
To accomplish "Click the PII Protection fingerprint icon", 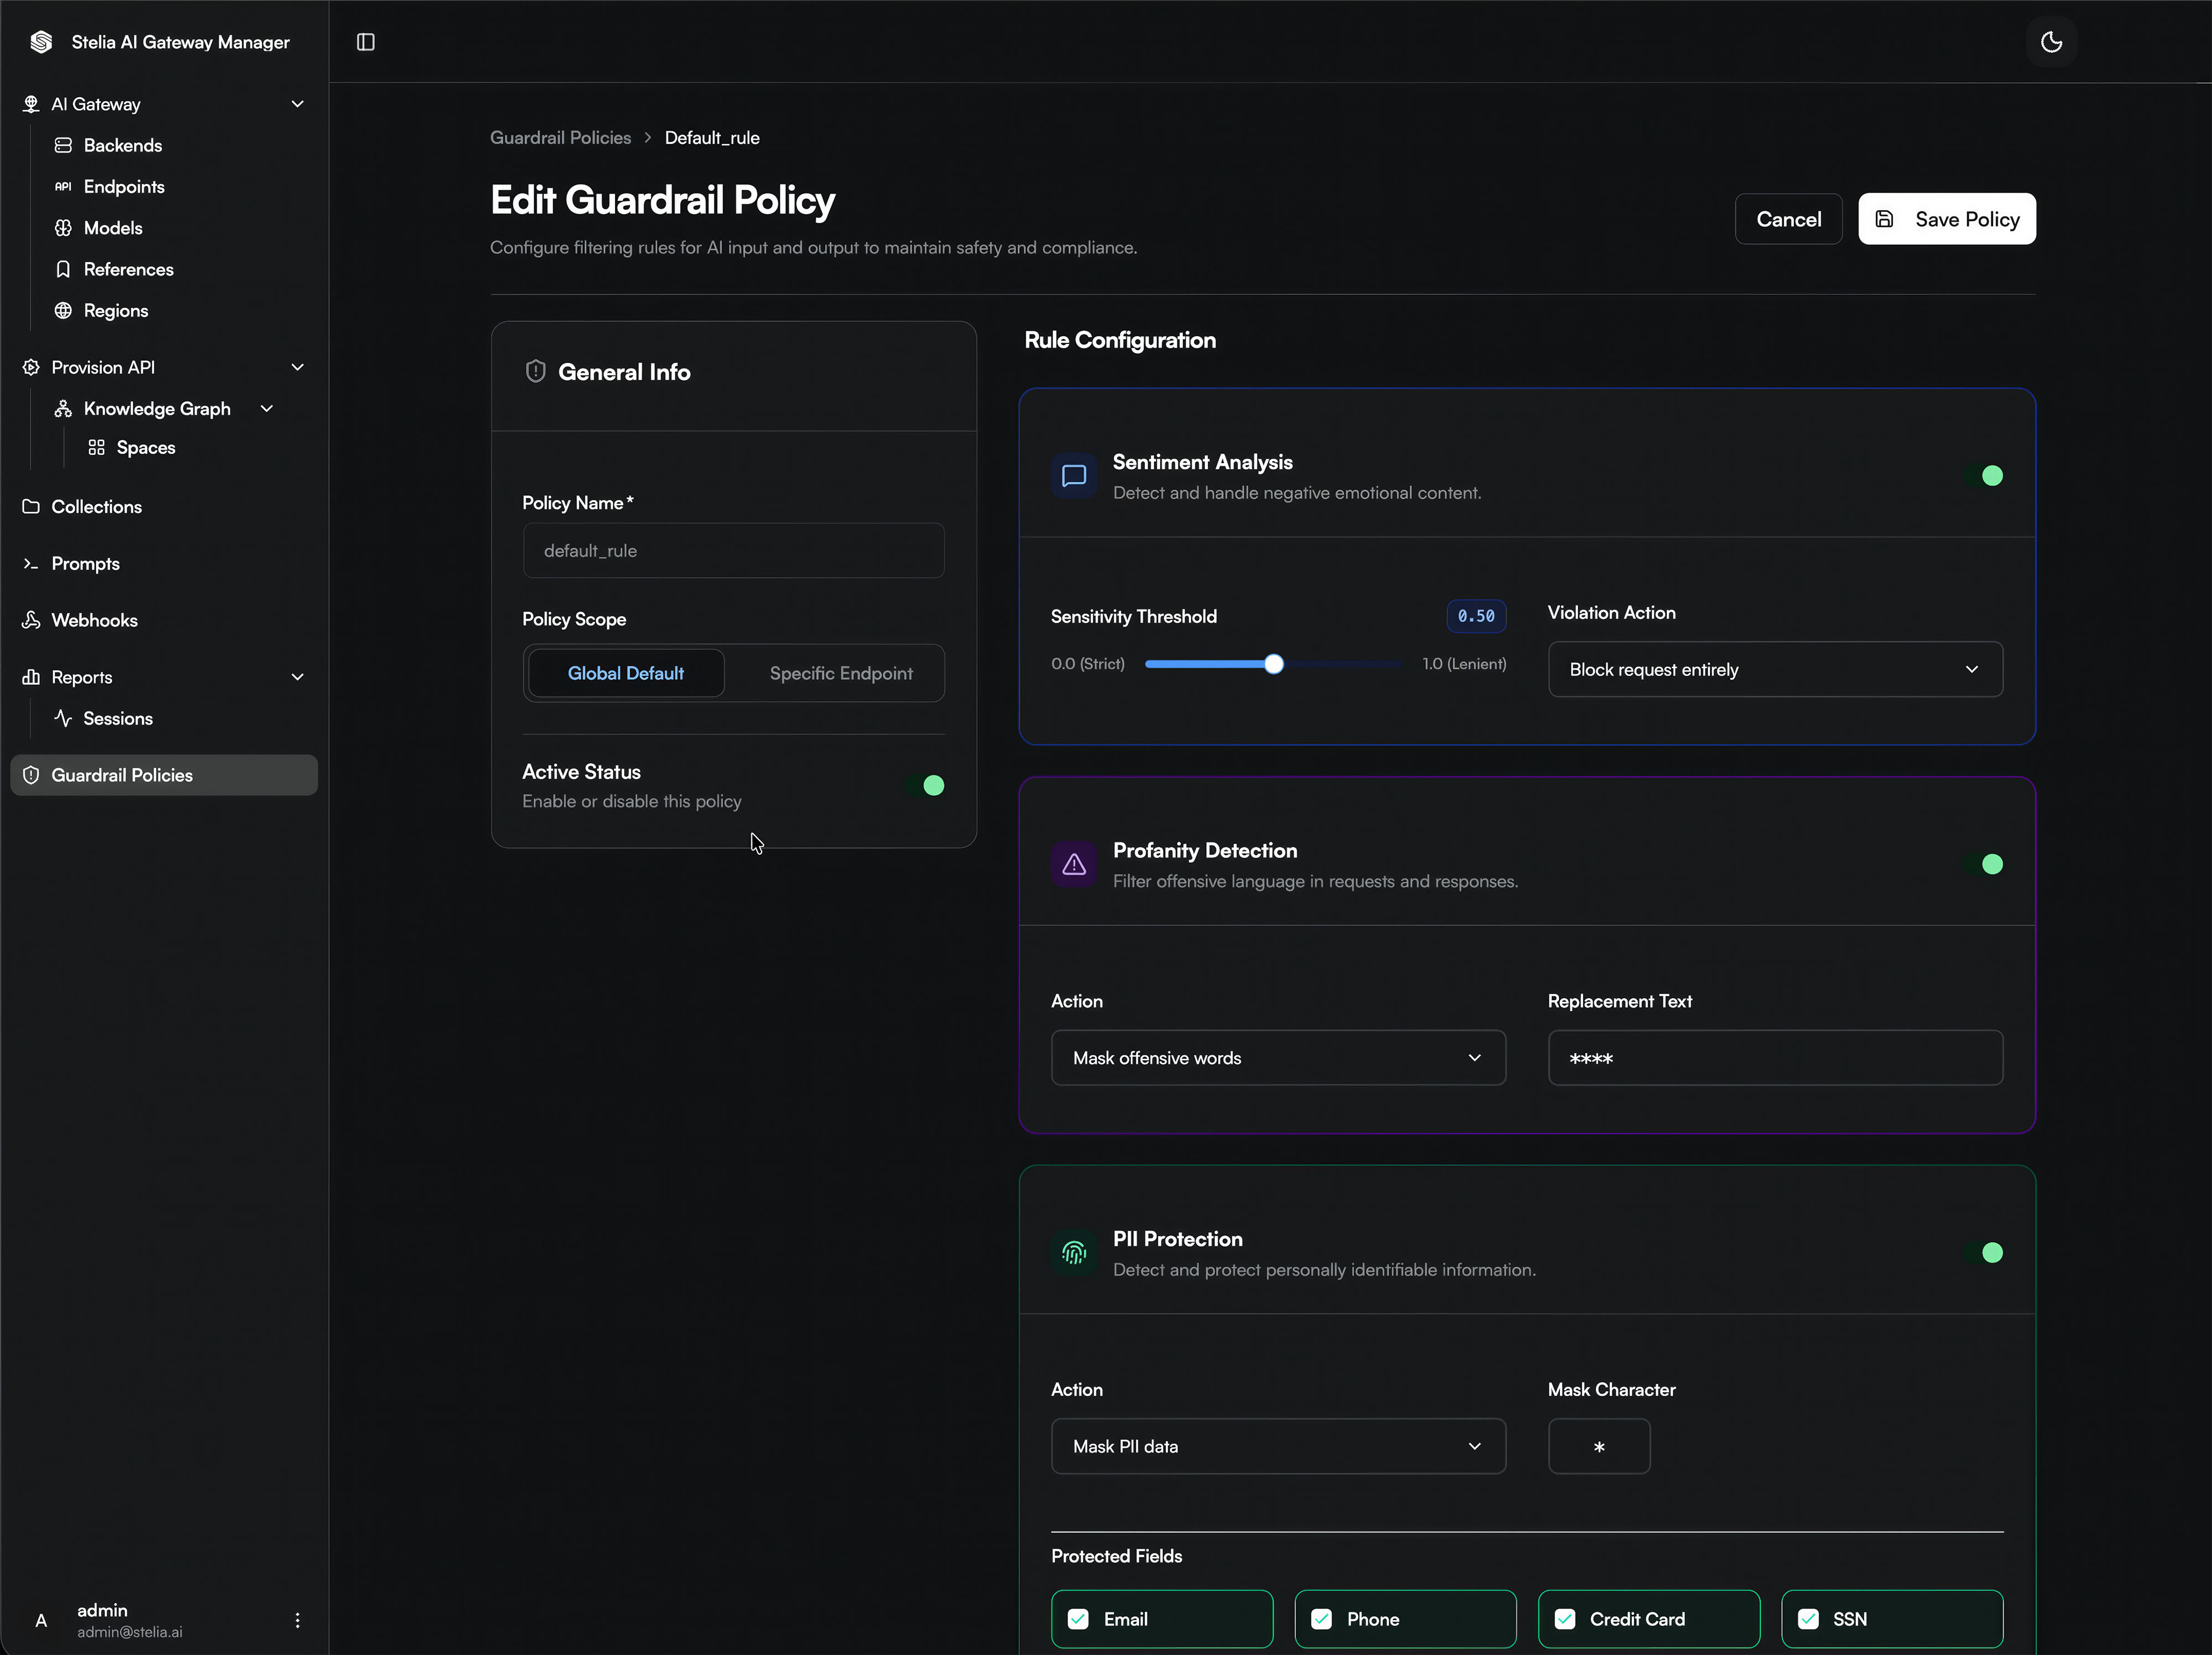I will [1074, 1253].
